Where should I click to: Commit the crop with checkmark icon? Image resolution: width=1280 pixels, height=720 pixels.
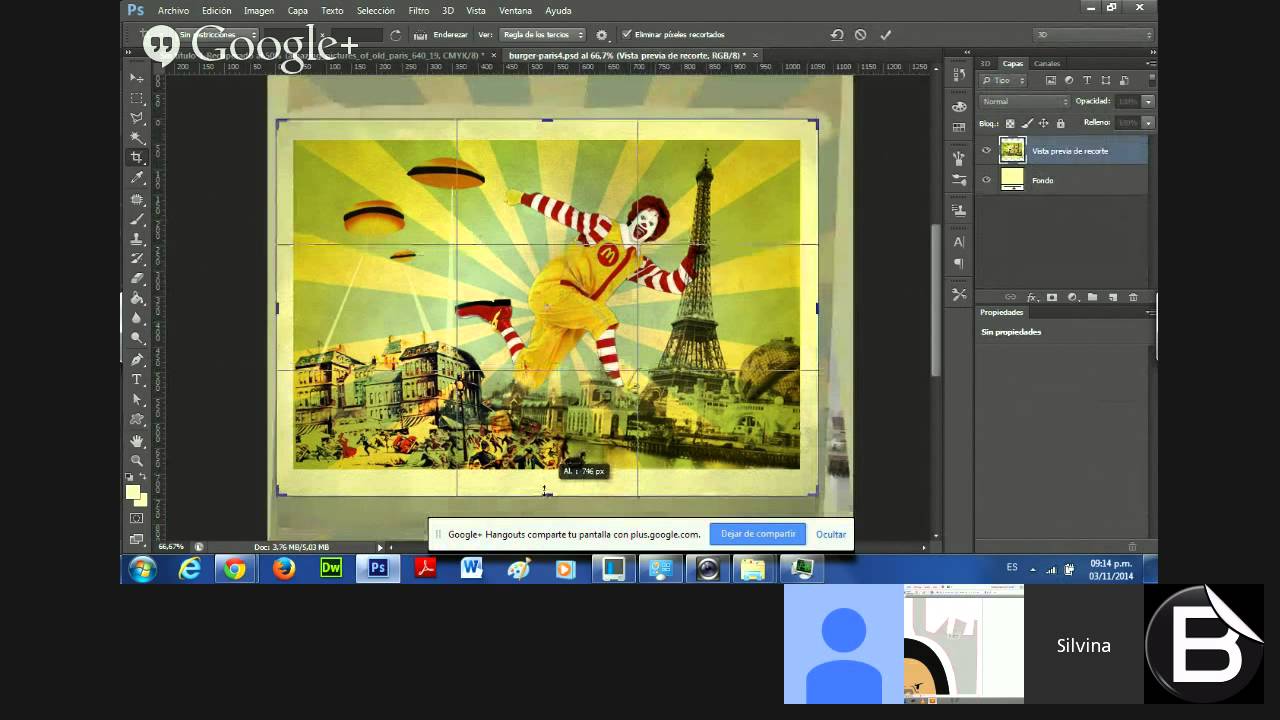[885, 34]
